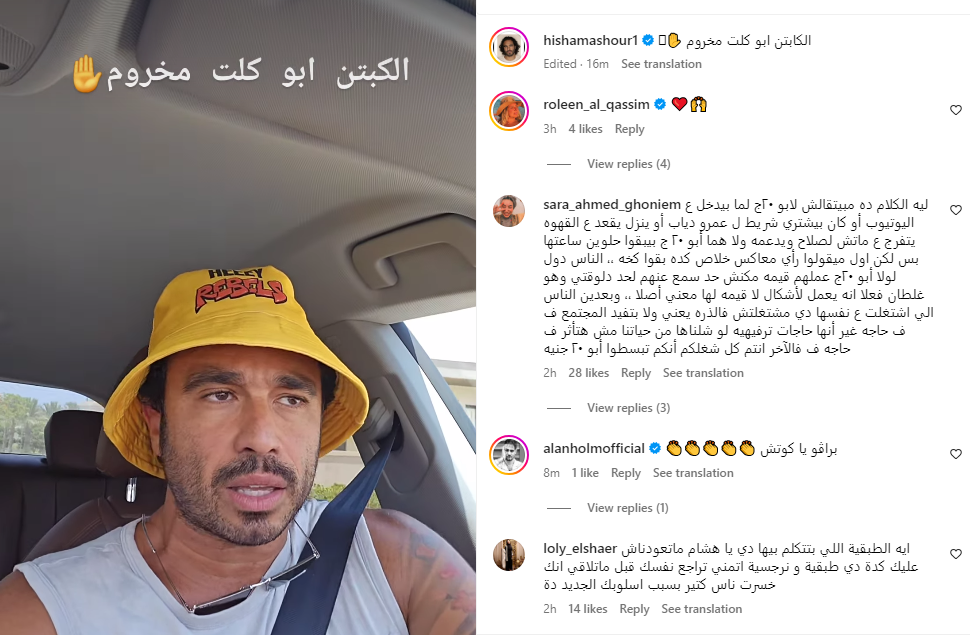Like sara_ahmed_ghoniem's comment heart icon
The height and width of the screenshot is (635, 970).
point(956,210)
